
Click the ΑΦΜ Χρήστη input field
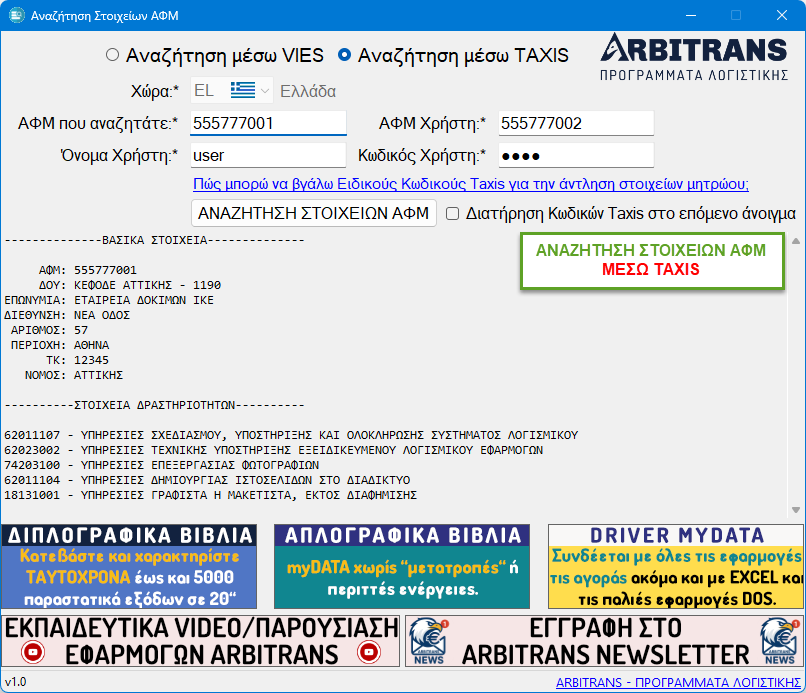pyautogui.click(x=576, y=123)
